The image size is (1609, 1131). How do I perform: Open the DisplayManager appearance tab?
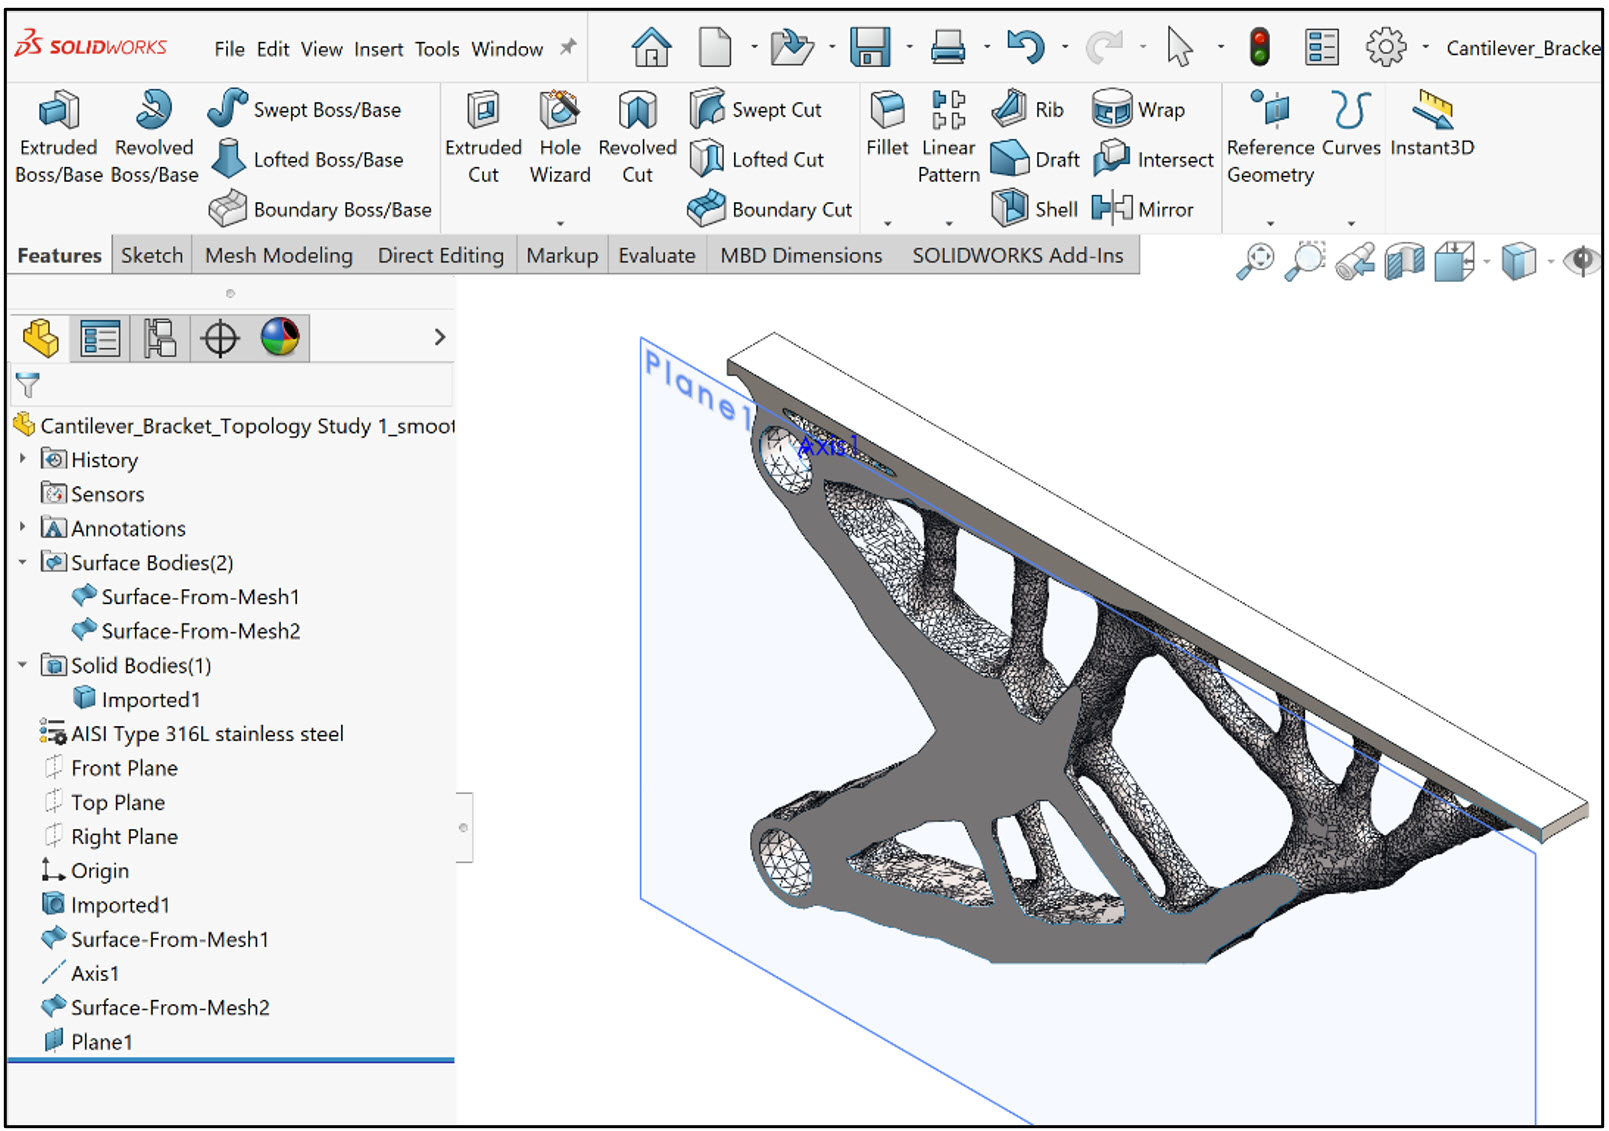coord(280,337)
